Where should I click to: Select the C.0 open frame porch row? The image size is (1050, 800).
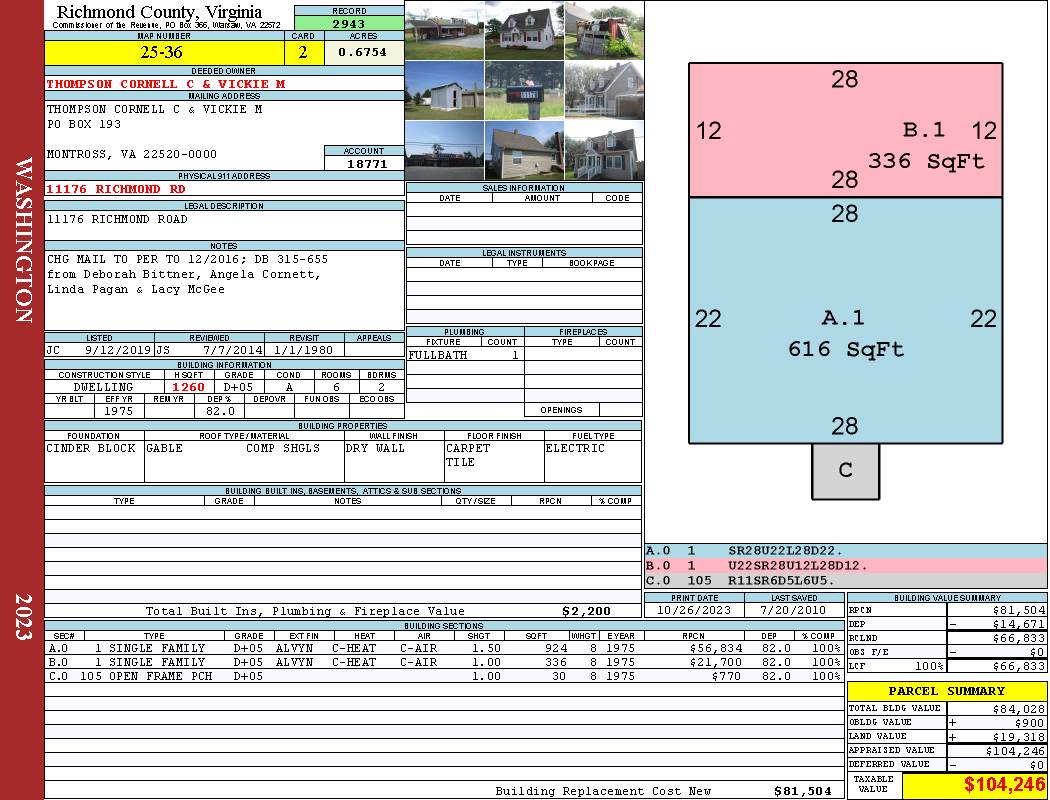pyautogui.click(x=443, y=676)
